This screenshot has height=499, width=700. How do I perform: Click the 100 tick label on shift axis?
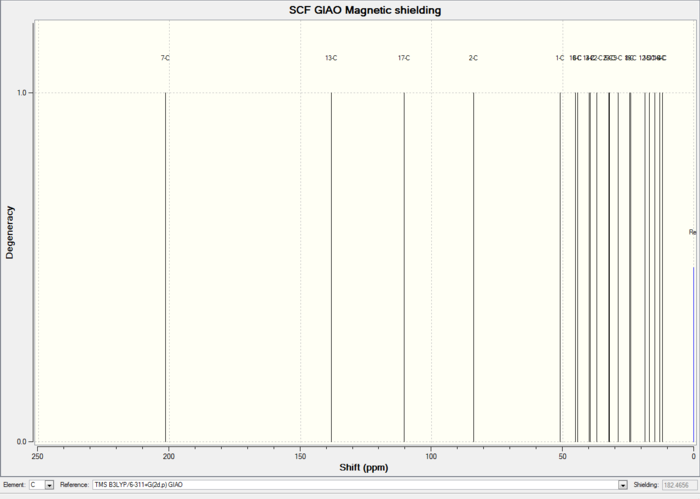431,456
